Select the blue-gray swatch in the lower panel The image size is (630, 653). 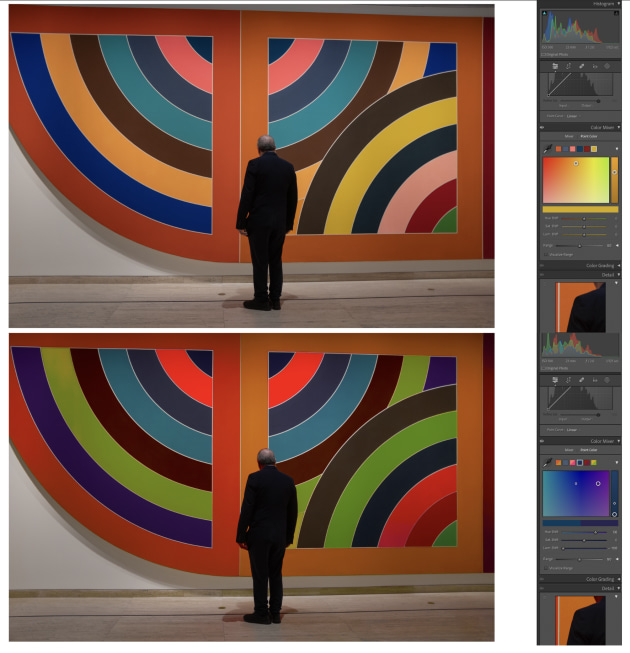(x=565, y=463)
